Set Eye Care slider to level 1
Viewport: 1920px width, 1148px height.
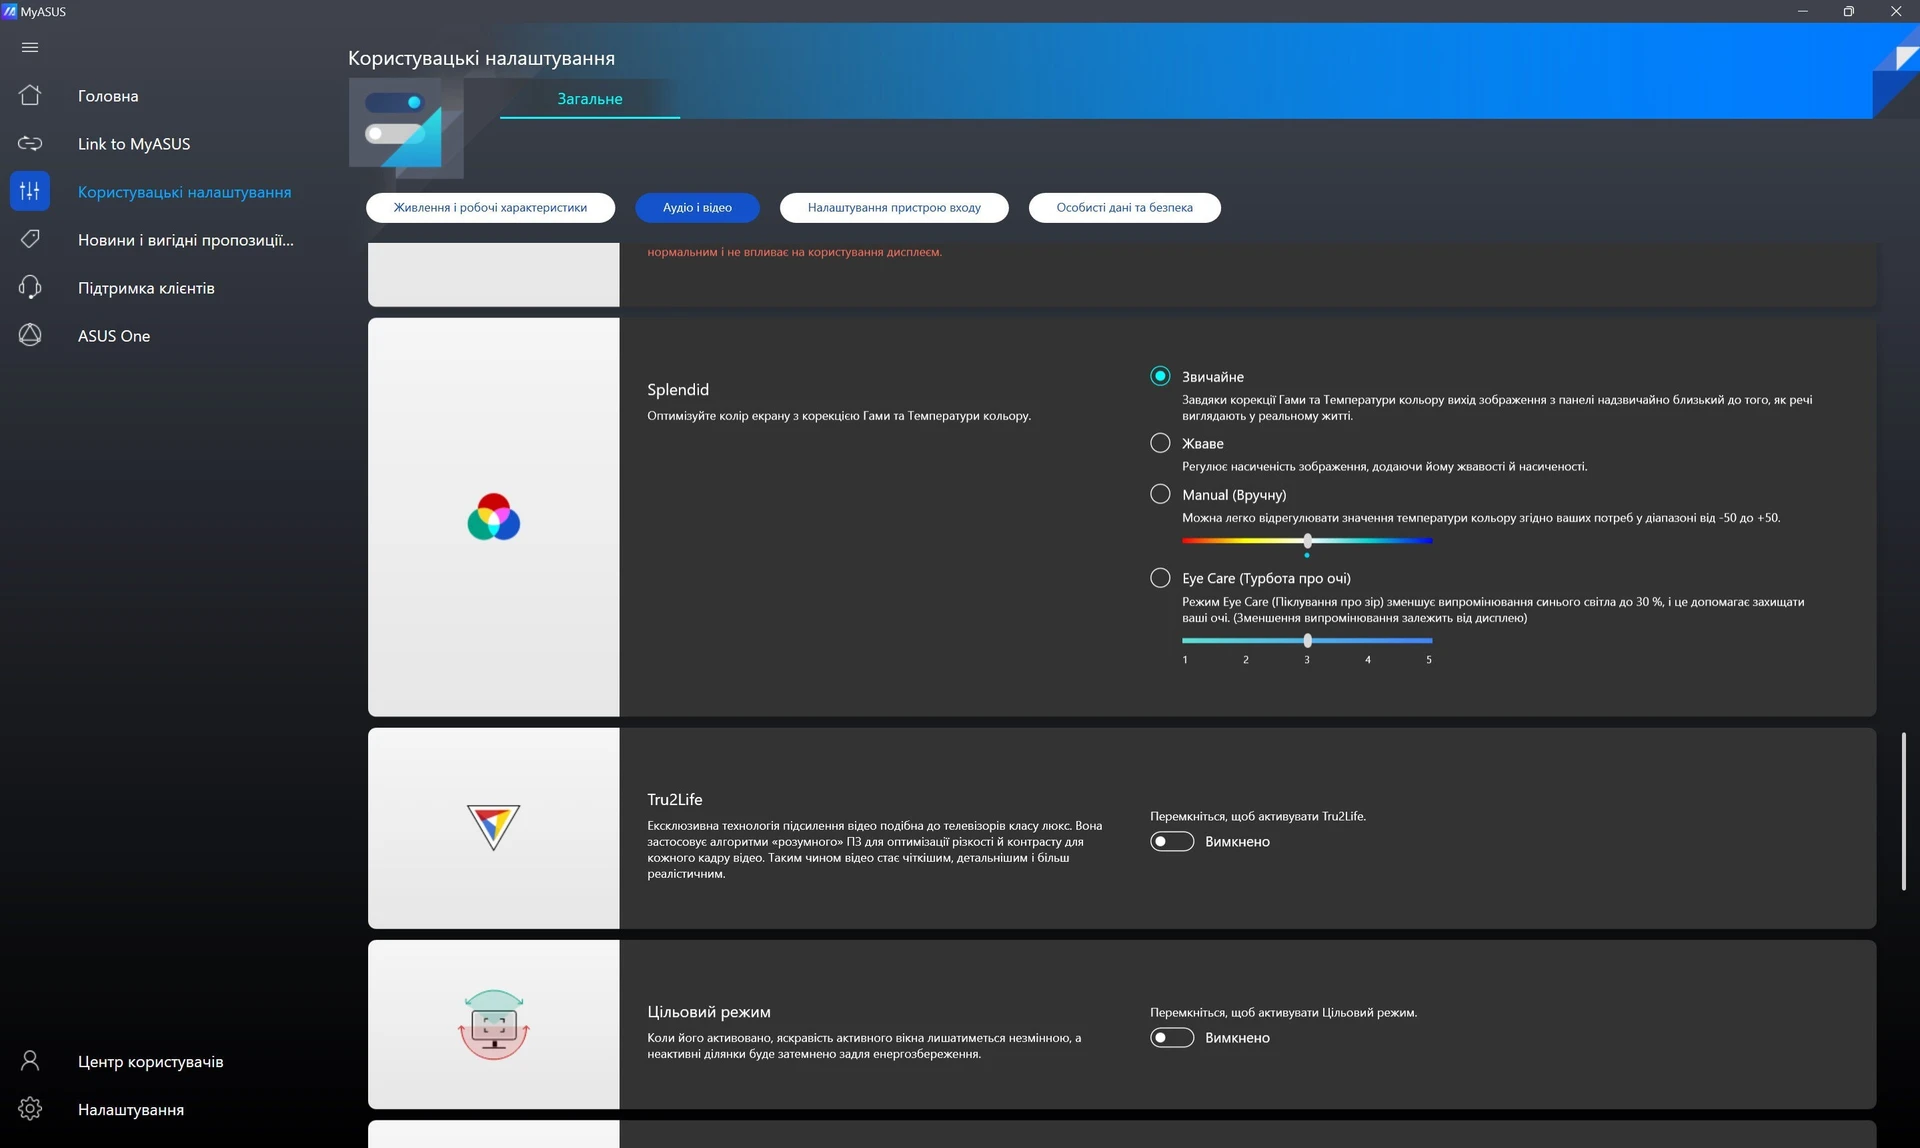(x=1184, y=641)
